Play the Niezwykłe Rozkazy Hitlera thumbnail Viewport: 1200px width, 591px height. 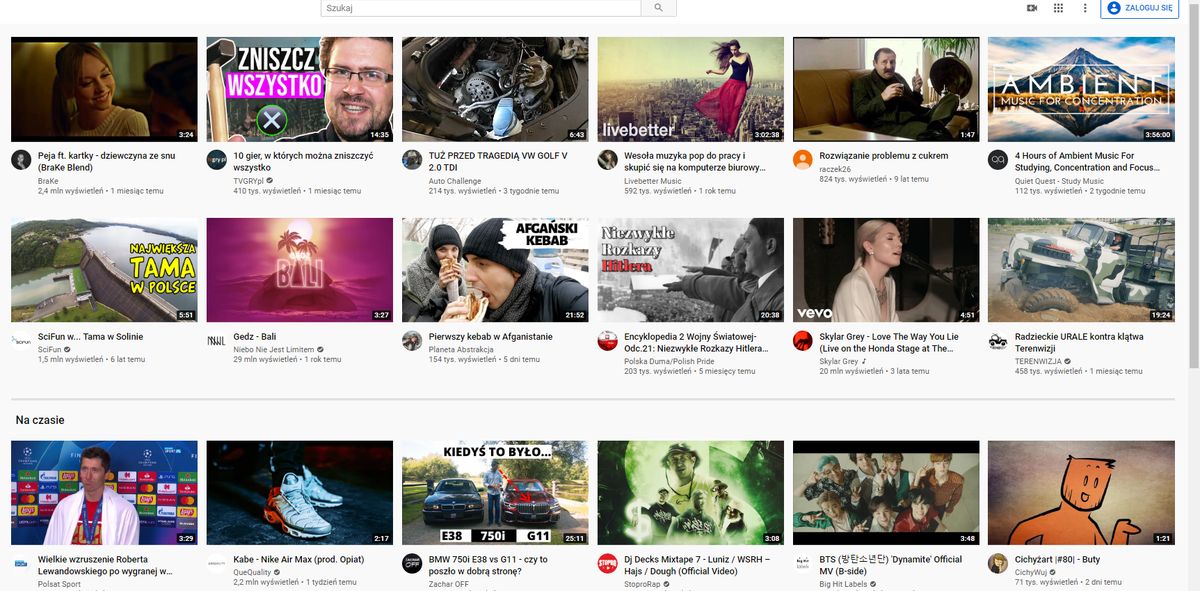690,270
